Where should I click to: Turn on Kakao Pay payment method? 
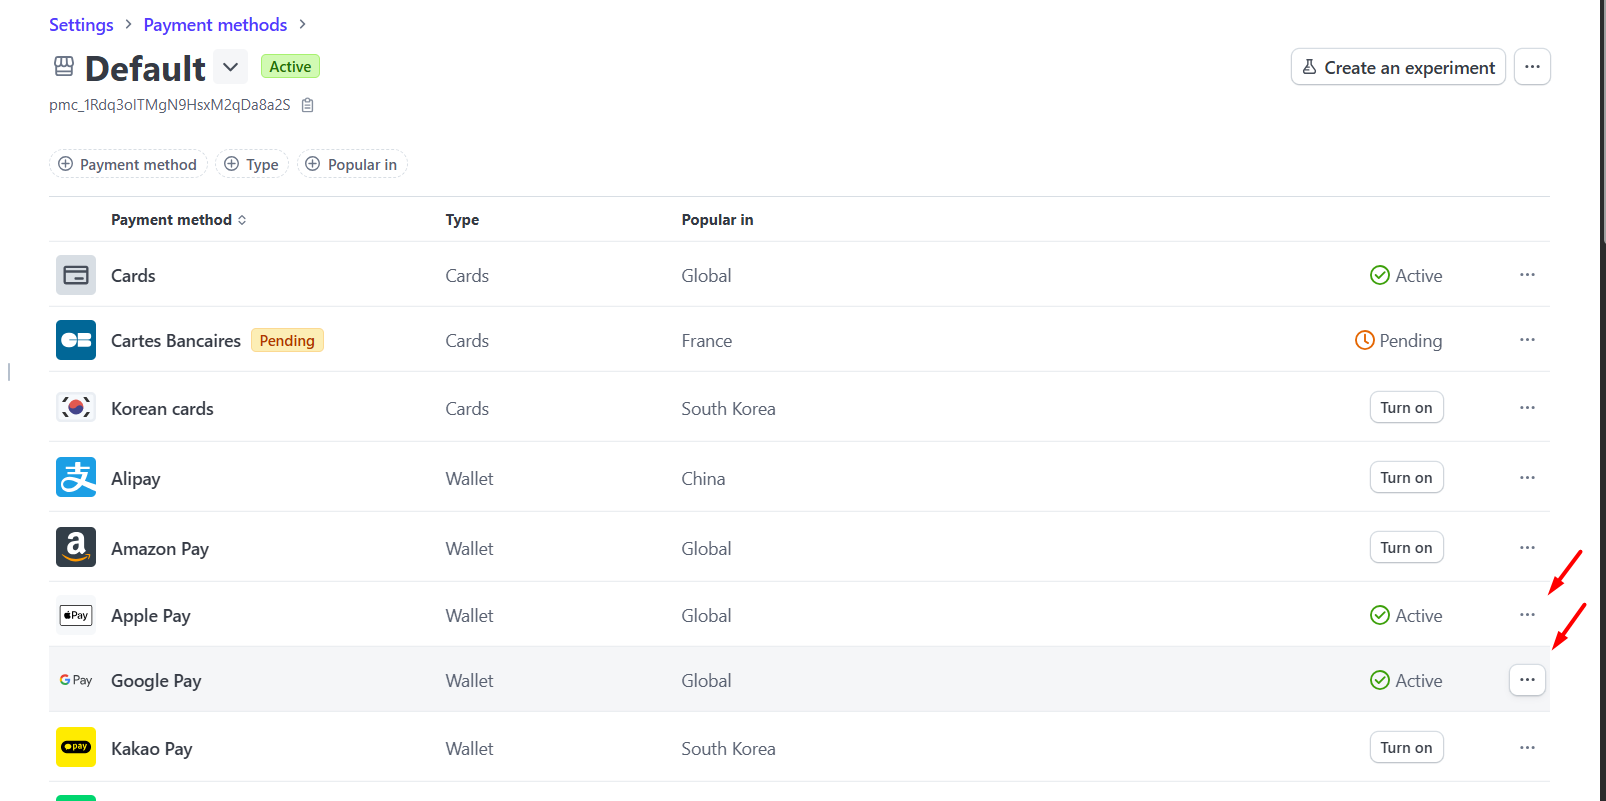[1406, 748]
